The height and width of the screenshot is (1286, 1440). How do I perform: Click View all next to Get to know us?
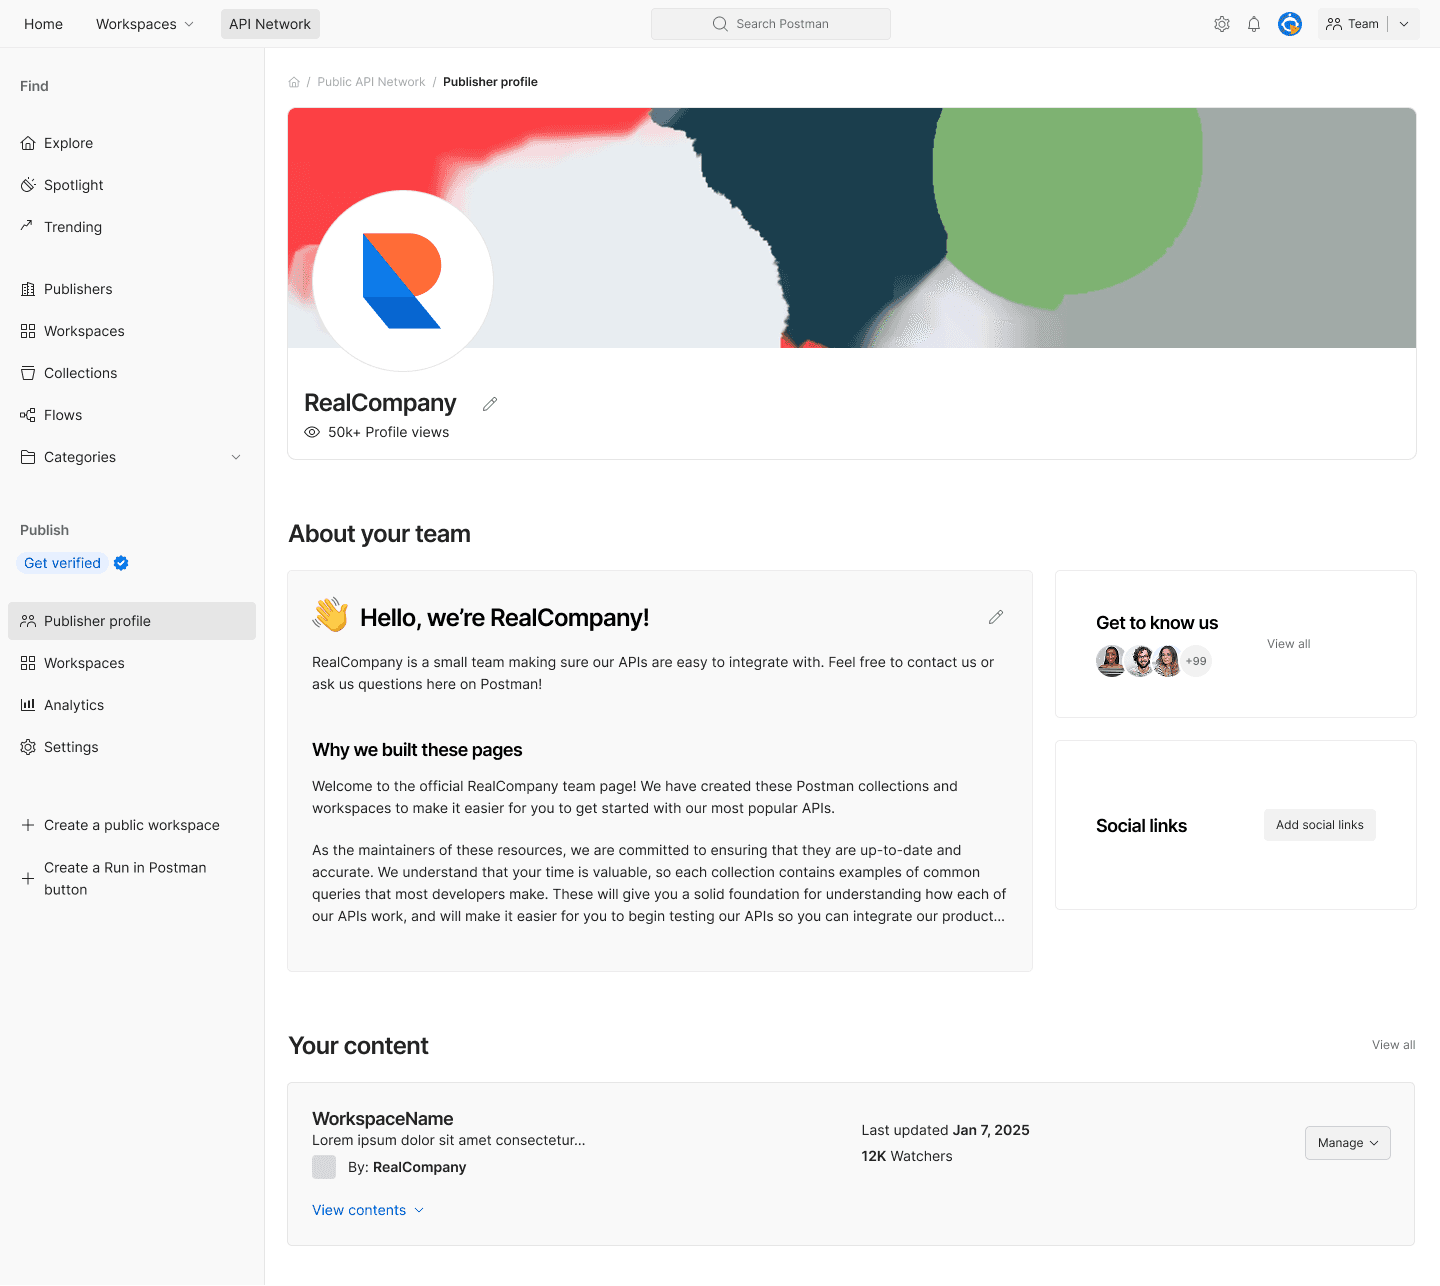pyautogui.click(x=1288, y=644)
